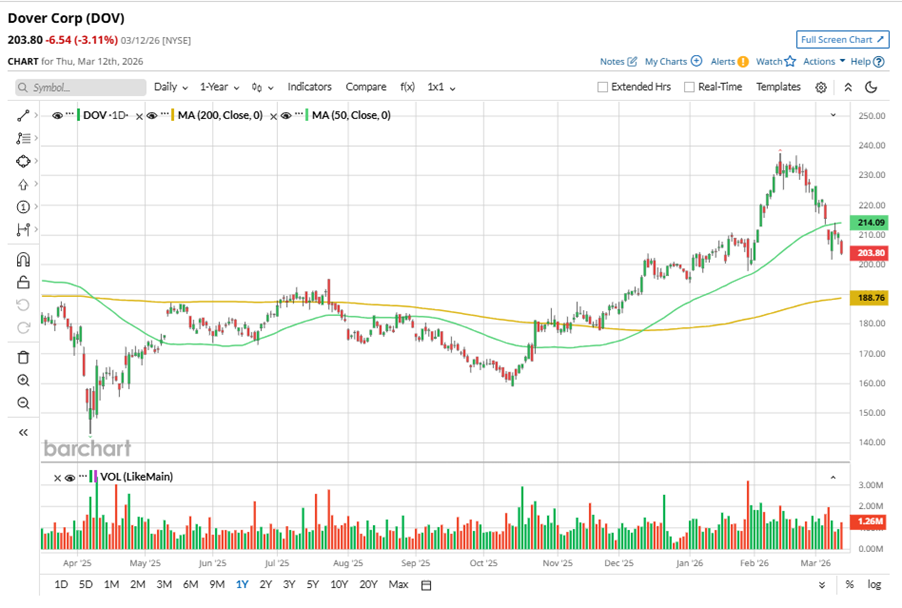Open the Indicators menu
This screenshot has height=608, width=902.
(309, 87)
